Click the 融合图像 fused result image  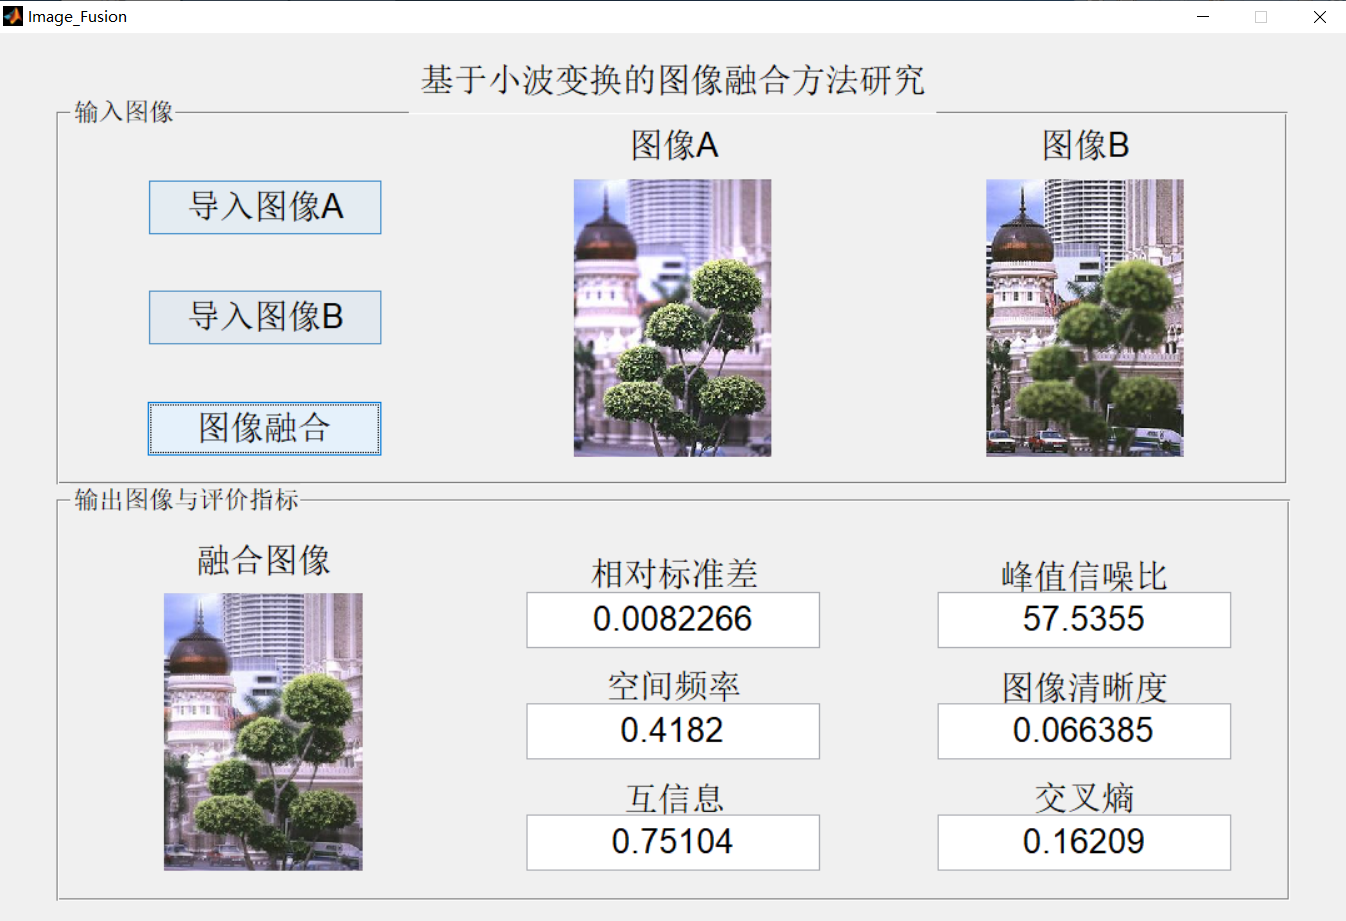pos(262,733)
